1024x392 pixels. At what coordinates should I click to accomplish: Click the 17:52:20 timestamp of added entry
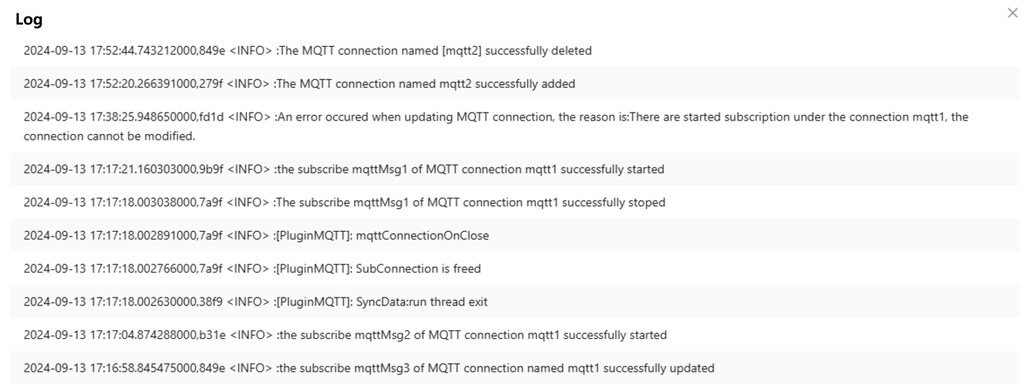pyautogui.click(x=123, y=84)
